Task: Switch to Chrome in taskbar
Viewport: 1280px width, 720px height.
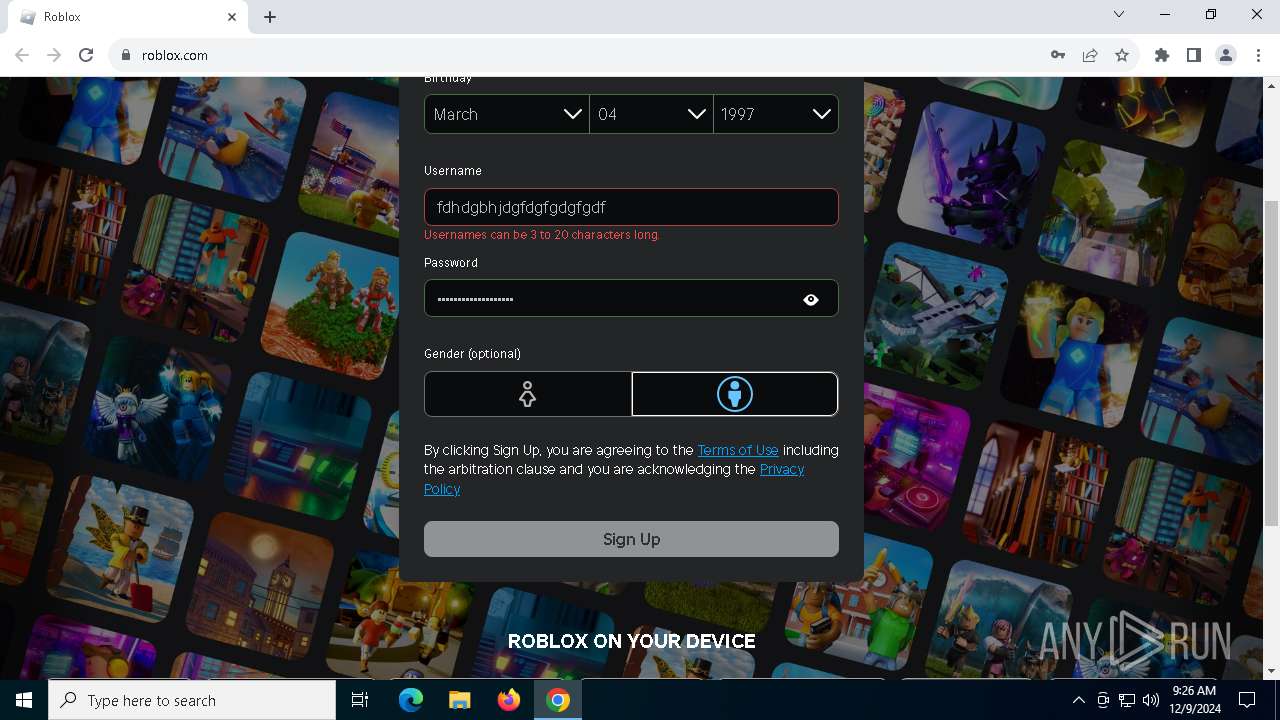Action: pyautogui.click(x=558, y=700)
